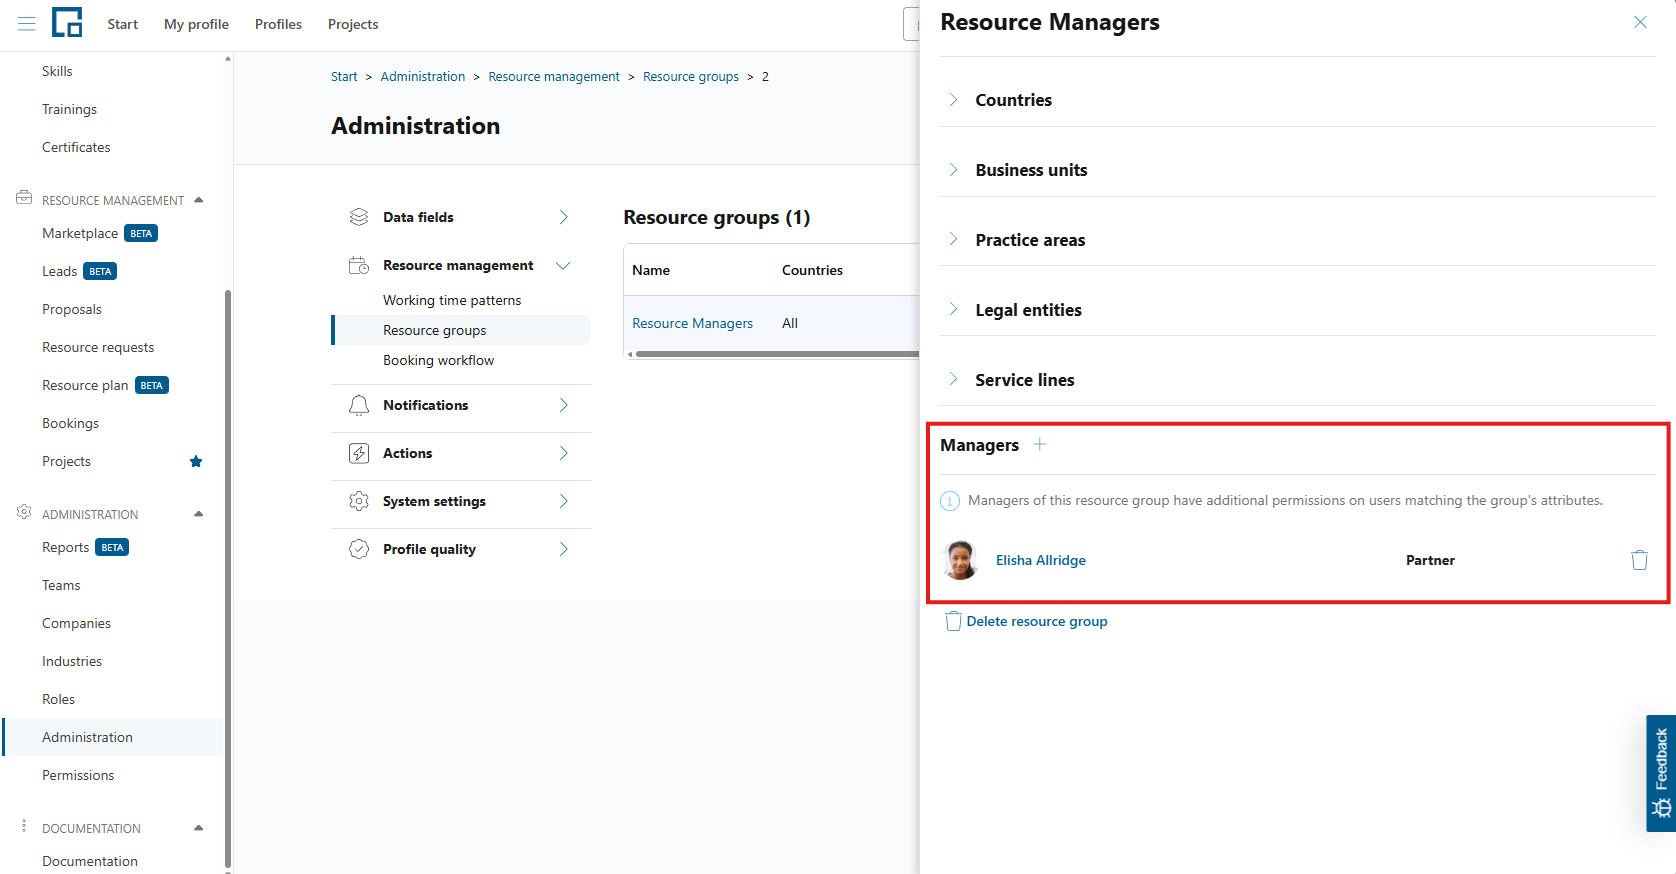Open Projects in the top navigation
Image resolution: width=1676 pixels, height=874 pixels.
pos(353,24)
